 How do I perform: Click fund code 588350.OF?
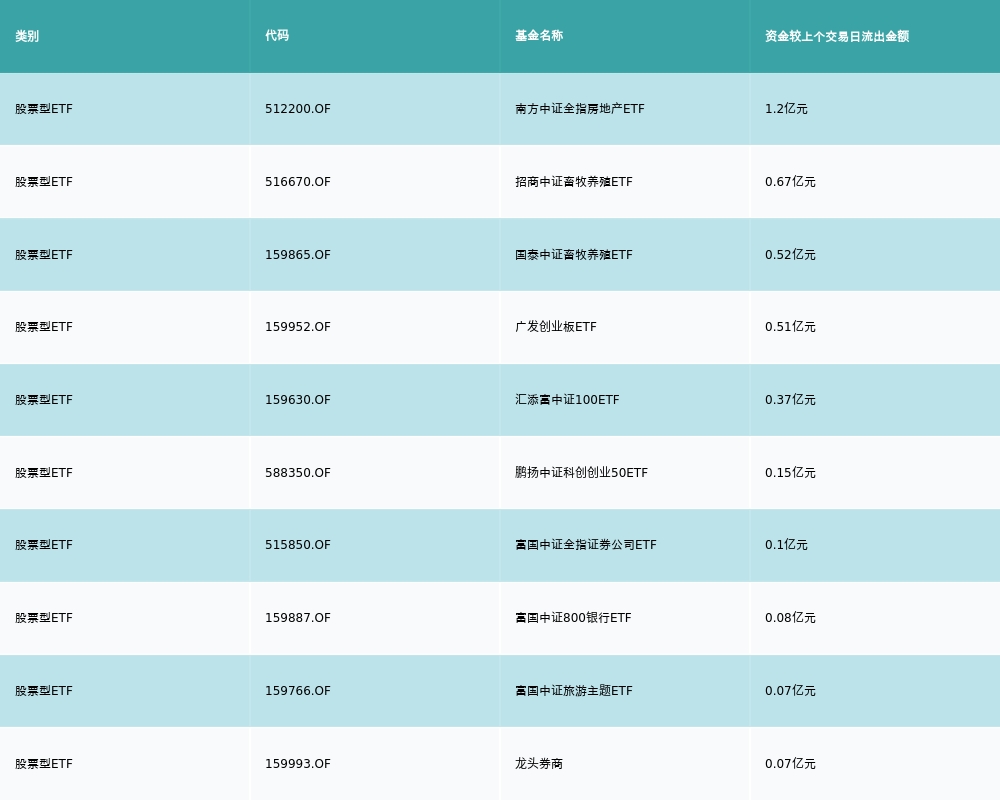[298, 473]
